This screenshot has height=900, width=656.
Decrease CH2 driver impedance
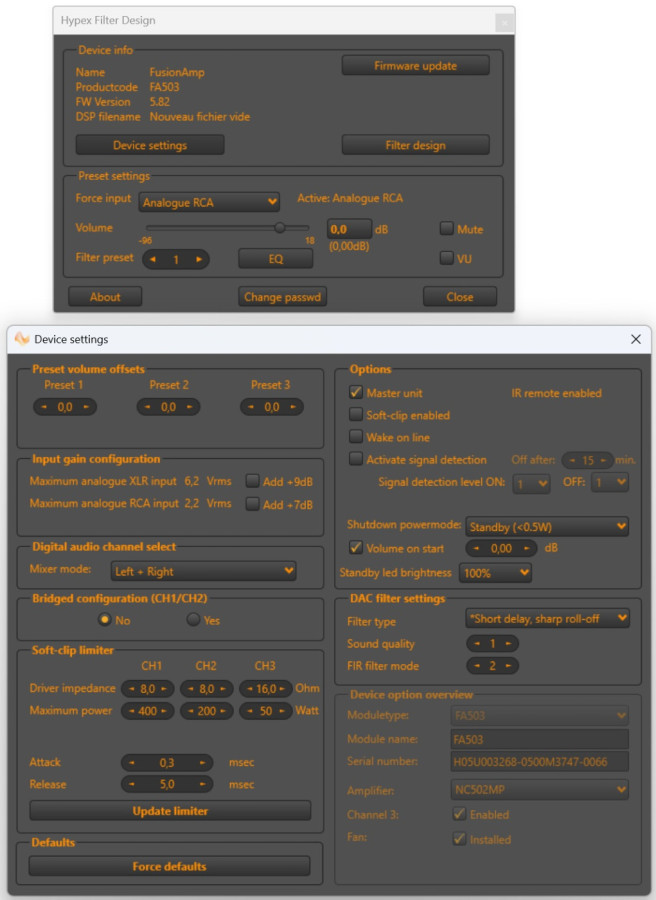(191, 689)
